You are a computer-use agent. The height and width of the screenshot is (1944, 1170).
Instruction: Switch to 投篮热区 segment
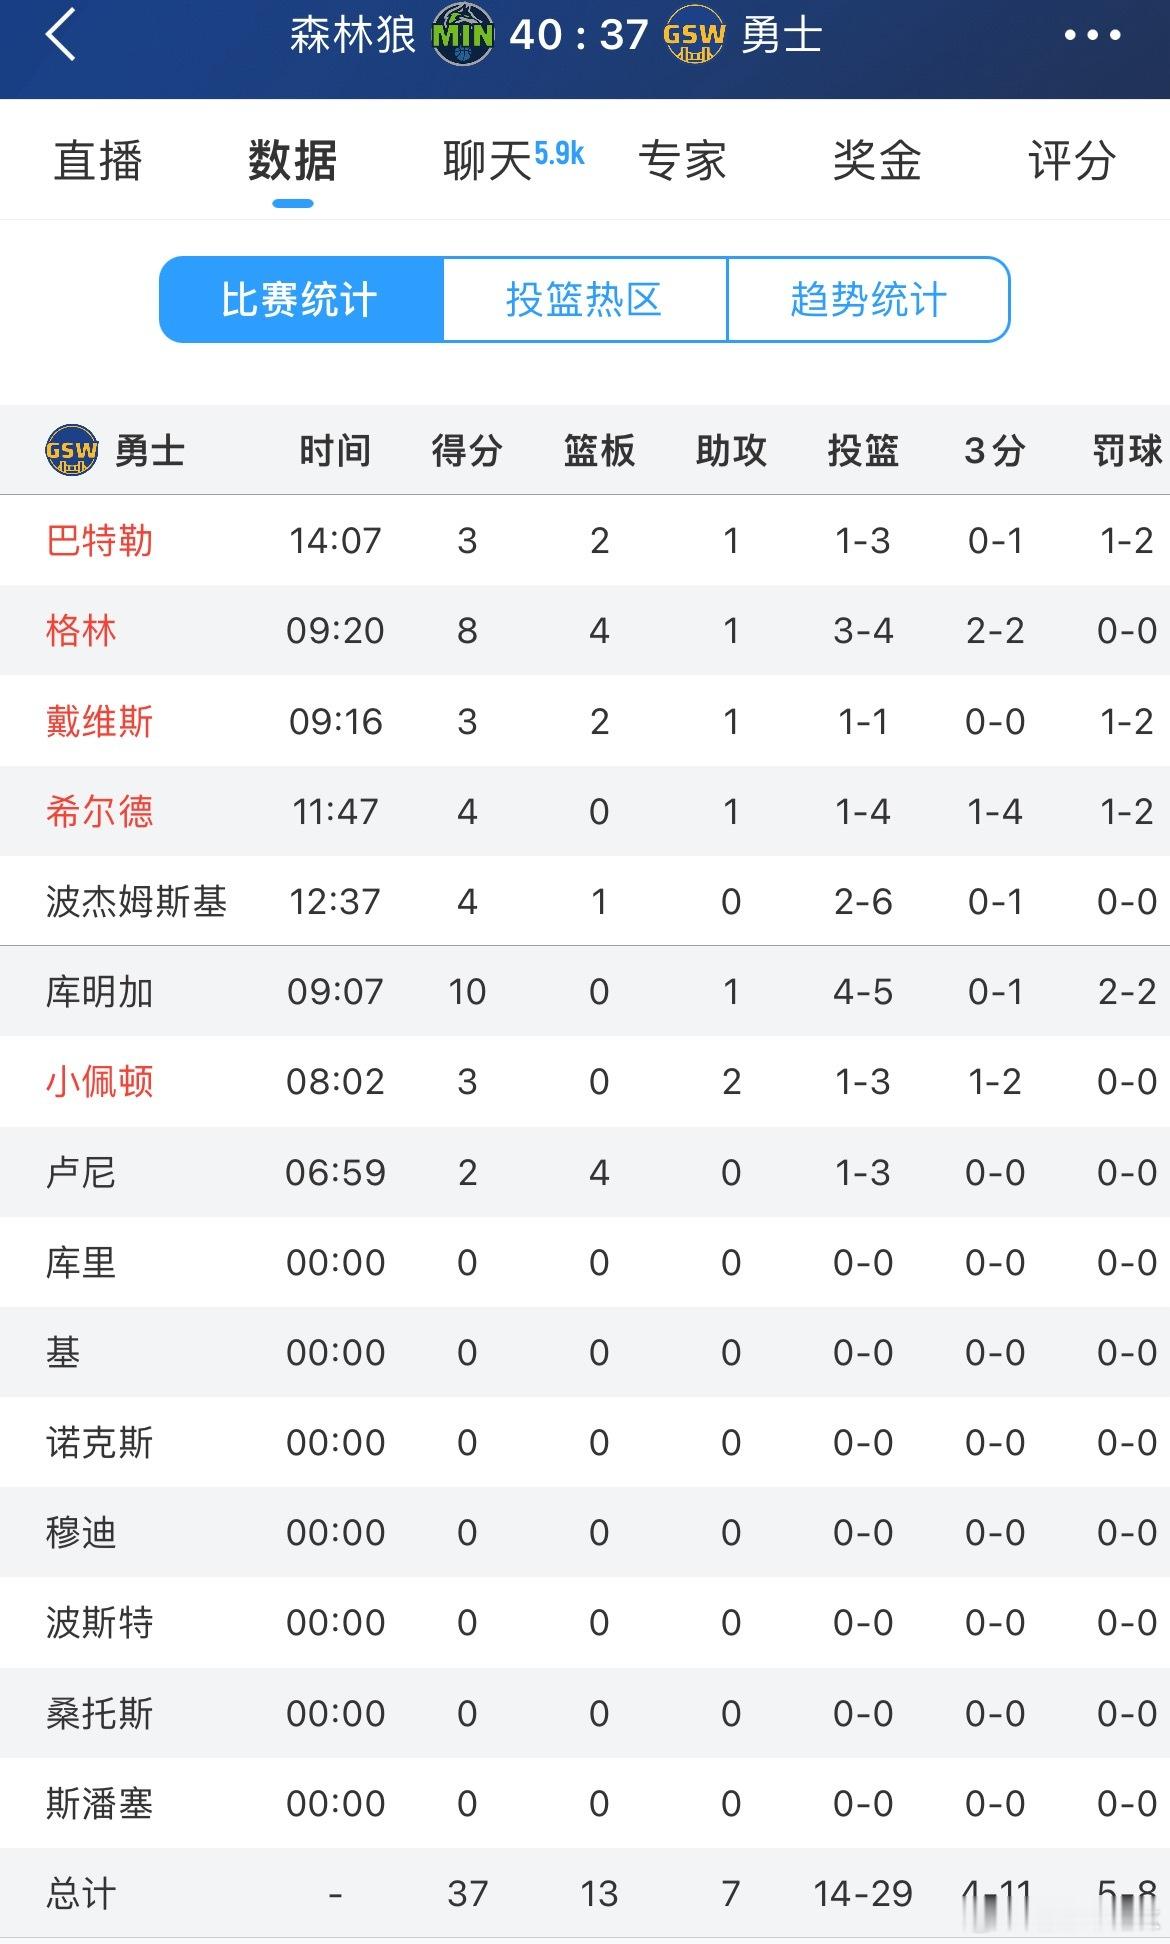(x=585, y=299)
